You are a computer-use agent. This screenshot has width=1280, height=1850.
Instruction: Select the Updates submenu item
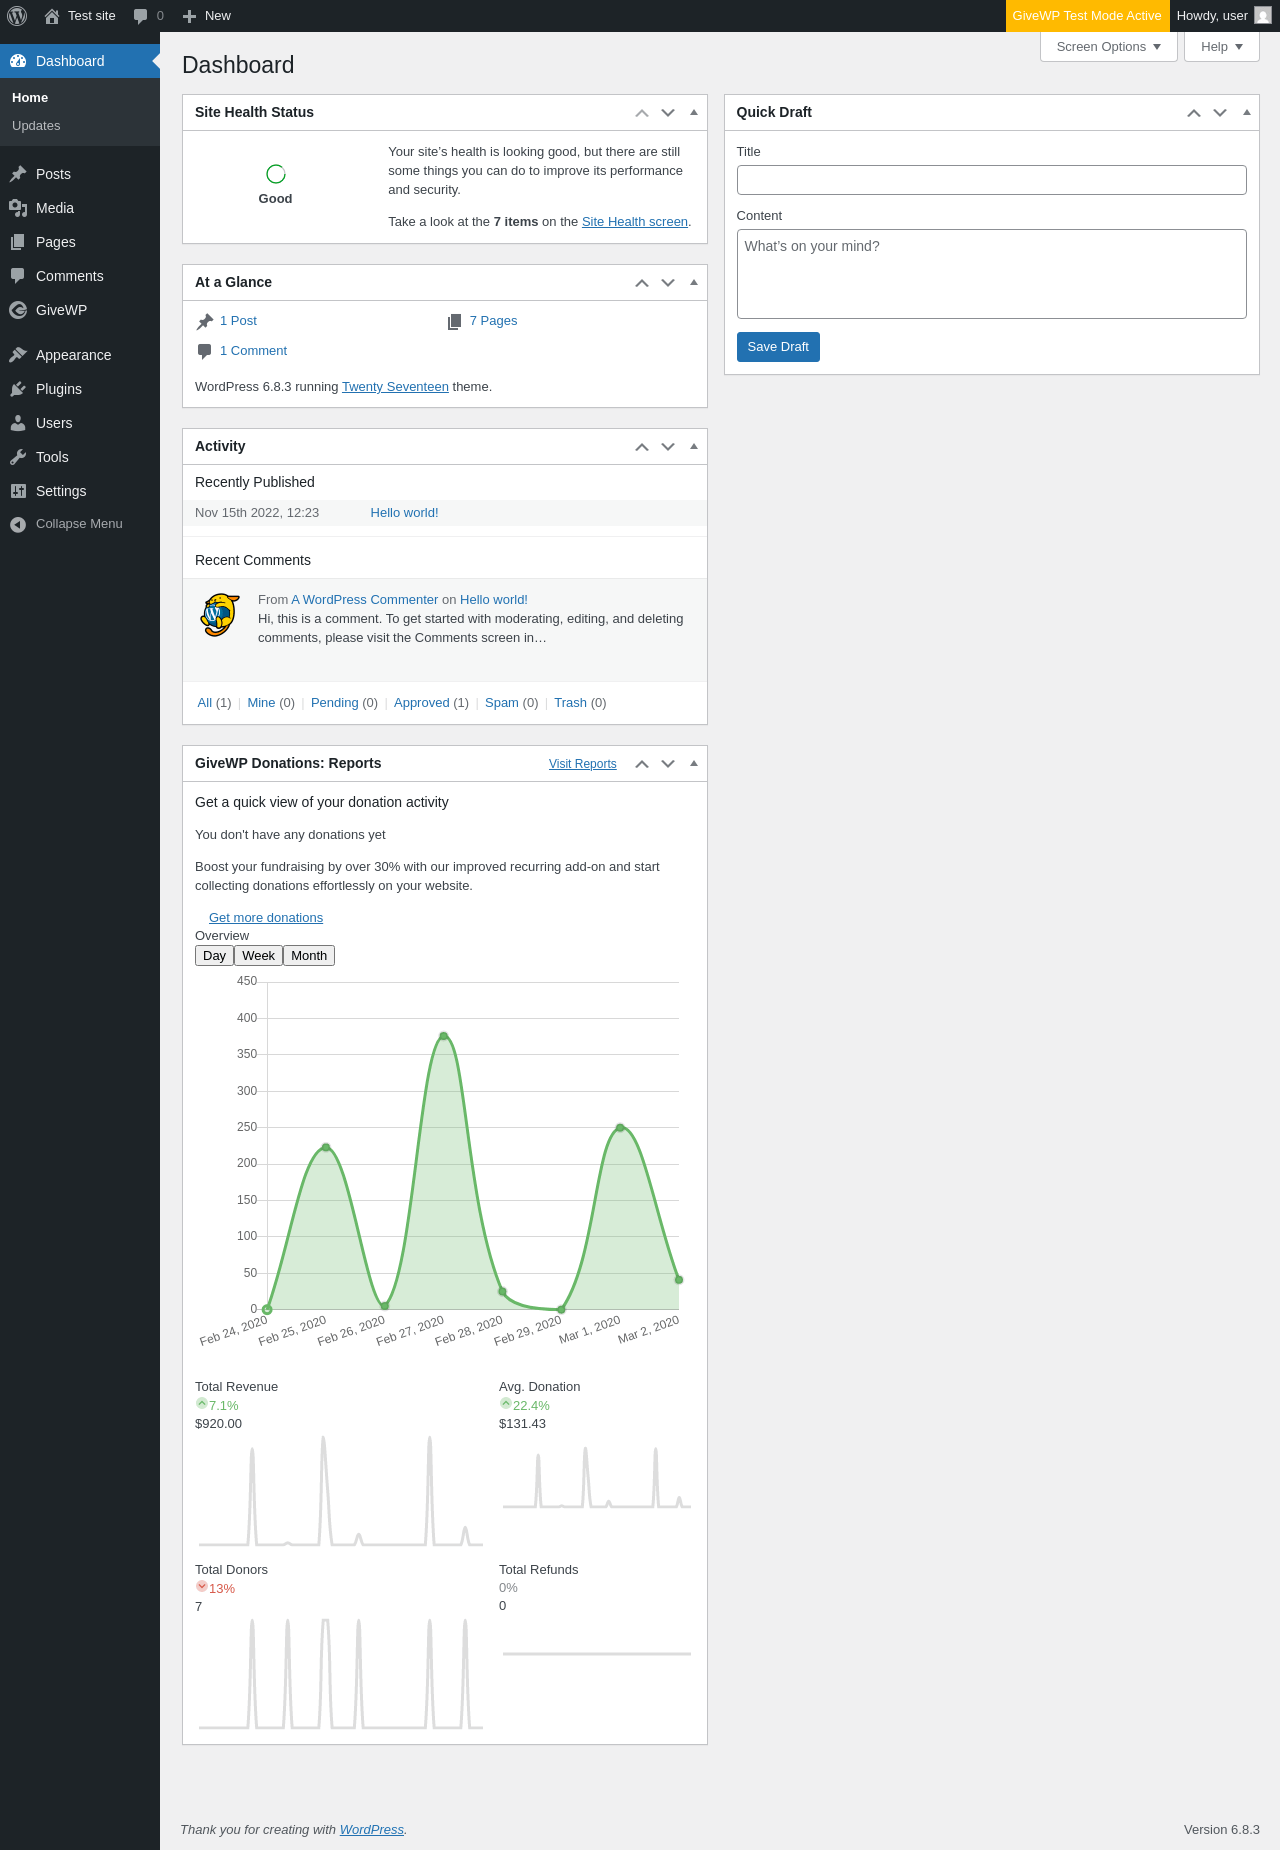point(36,126)
